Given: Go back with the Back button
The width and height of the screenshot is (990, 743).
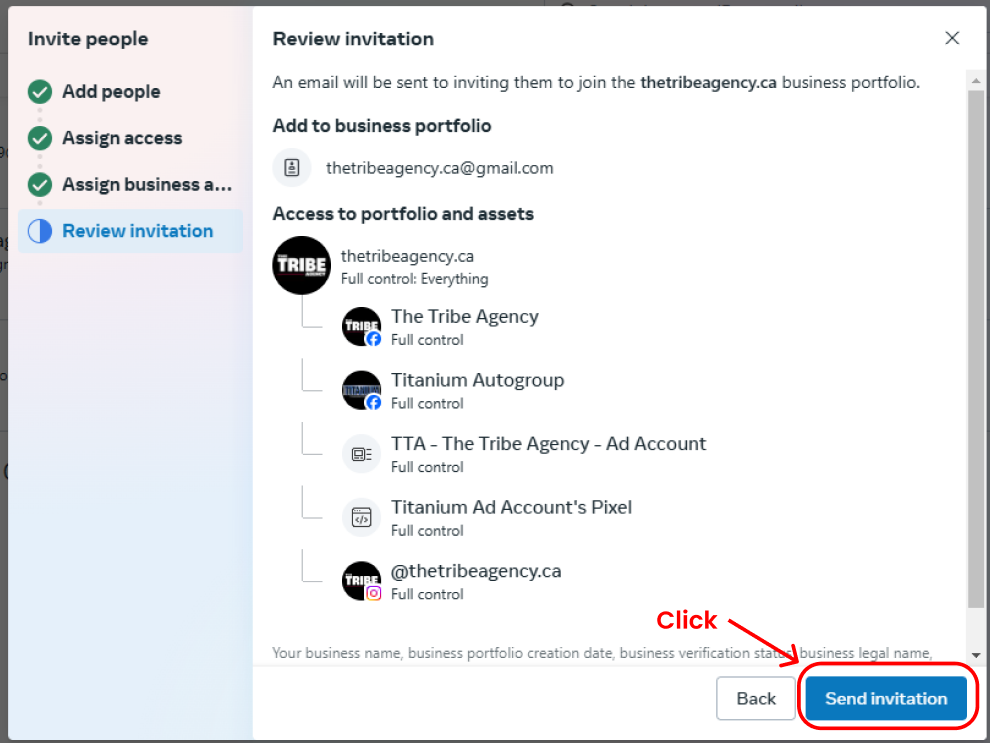Looking at the screenshot, I should (x=756, y=698).
